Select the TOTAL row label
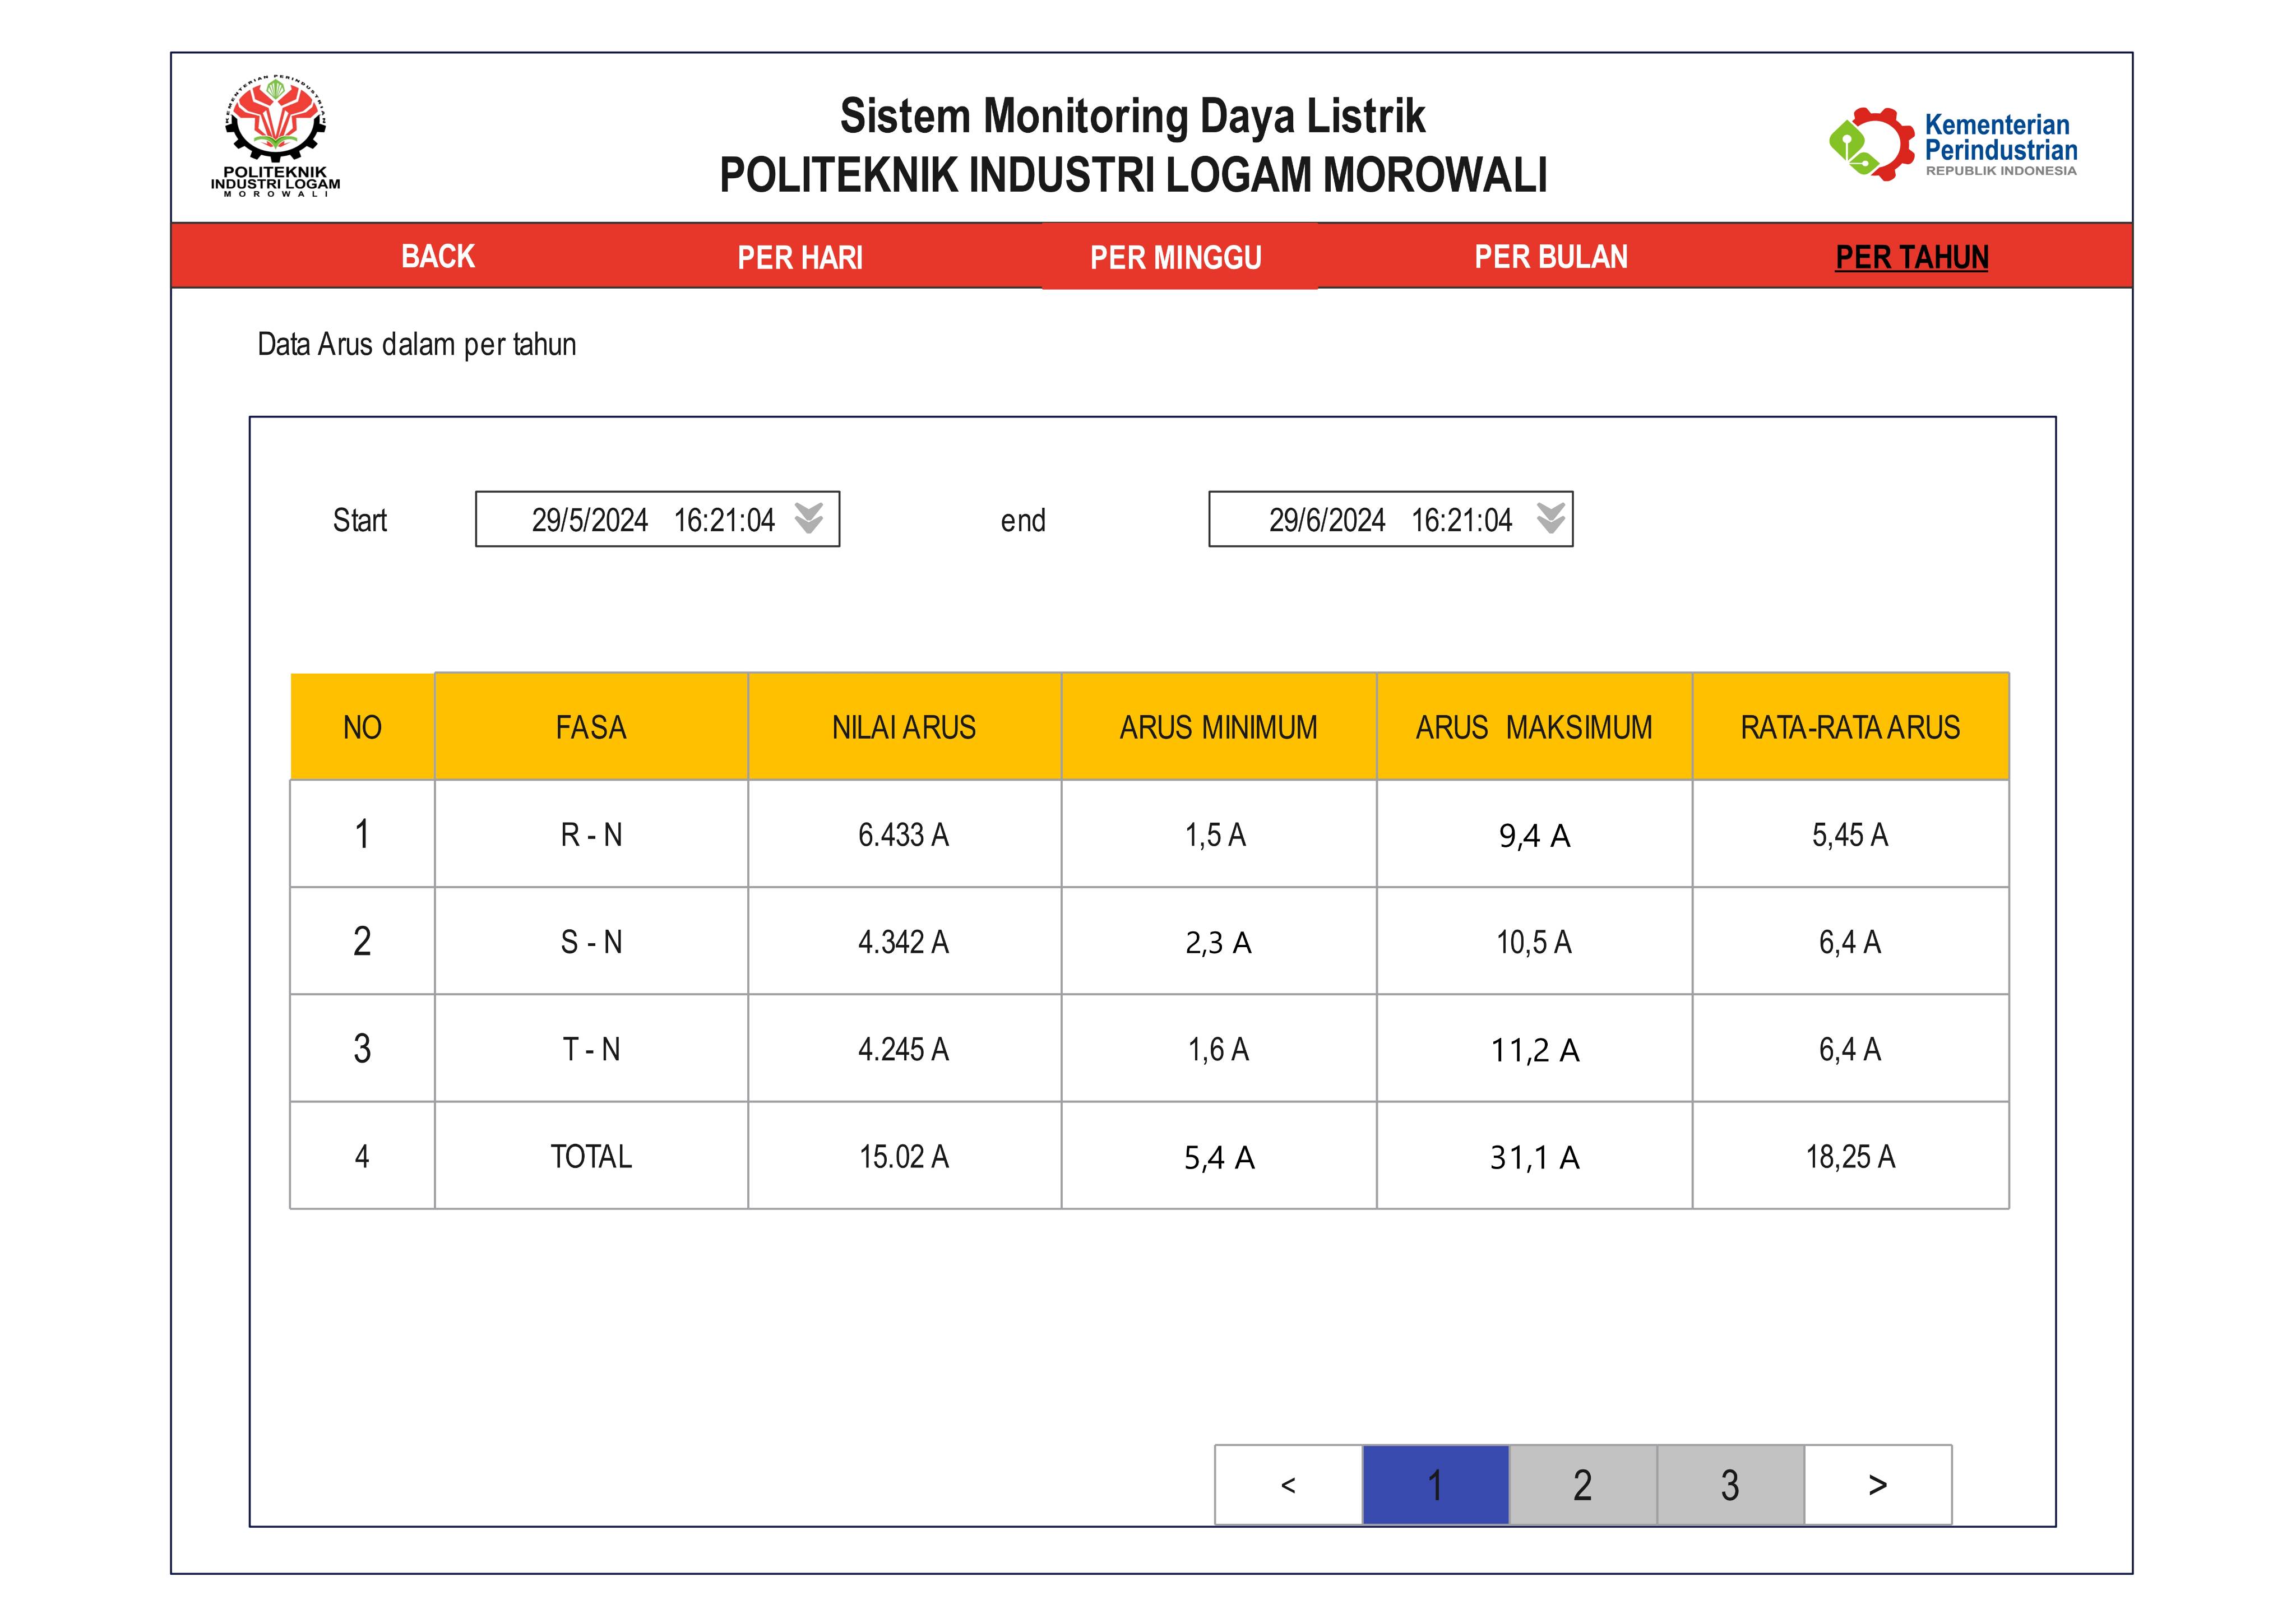This screenshot has height=1623, width=2296. 591,1156
